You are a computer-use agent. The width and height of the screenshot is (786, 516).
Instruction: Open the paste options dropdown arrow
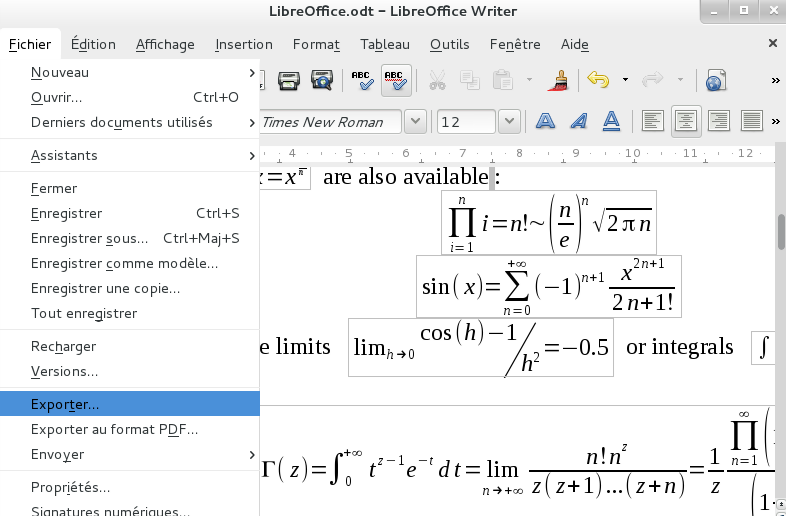529,80
